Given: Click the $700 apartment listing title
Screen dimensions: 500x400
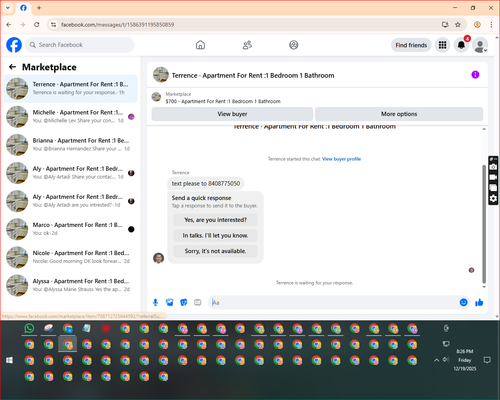Looking at the screenshot, I should tap(223, 101).
